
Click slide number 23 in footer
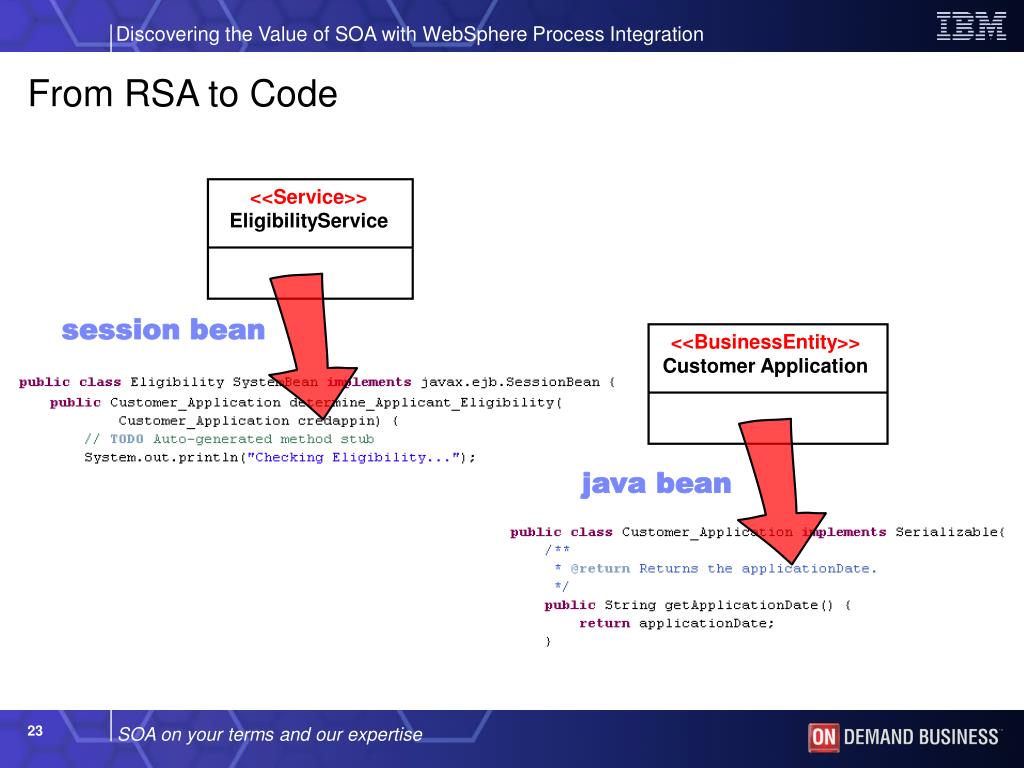pos(35,731)
